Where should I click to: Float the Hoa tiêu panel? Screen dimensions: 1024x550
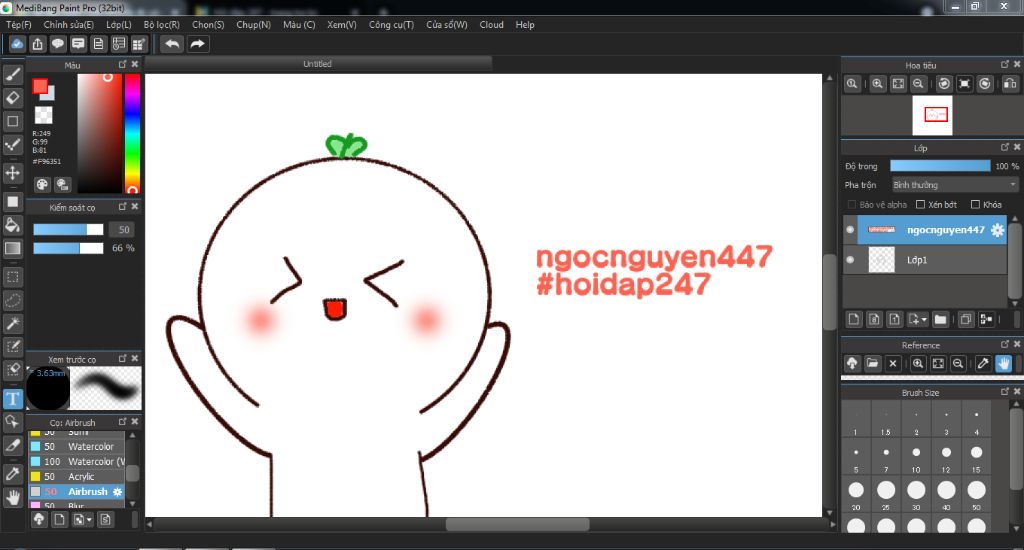(x=1004, y=64)
